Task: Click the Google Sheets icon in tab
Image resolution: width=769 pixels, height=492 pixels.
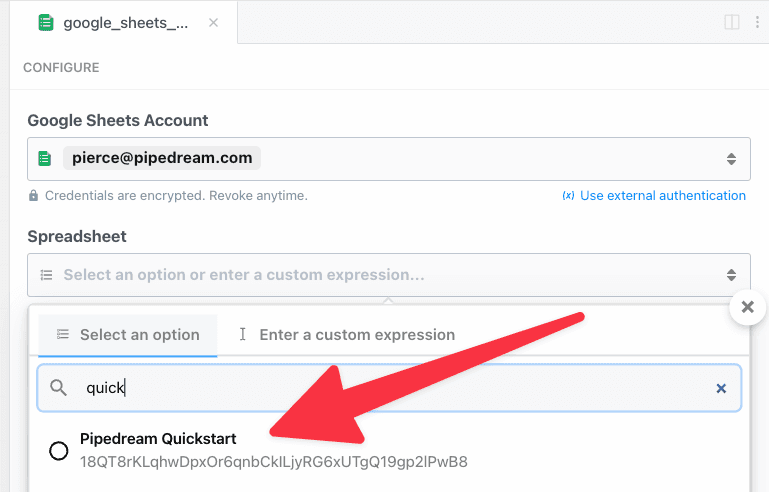Action: 46,23
